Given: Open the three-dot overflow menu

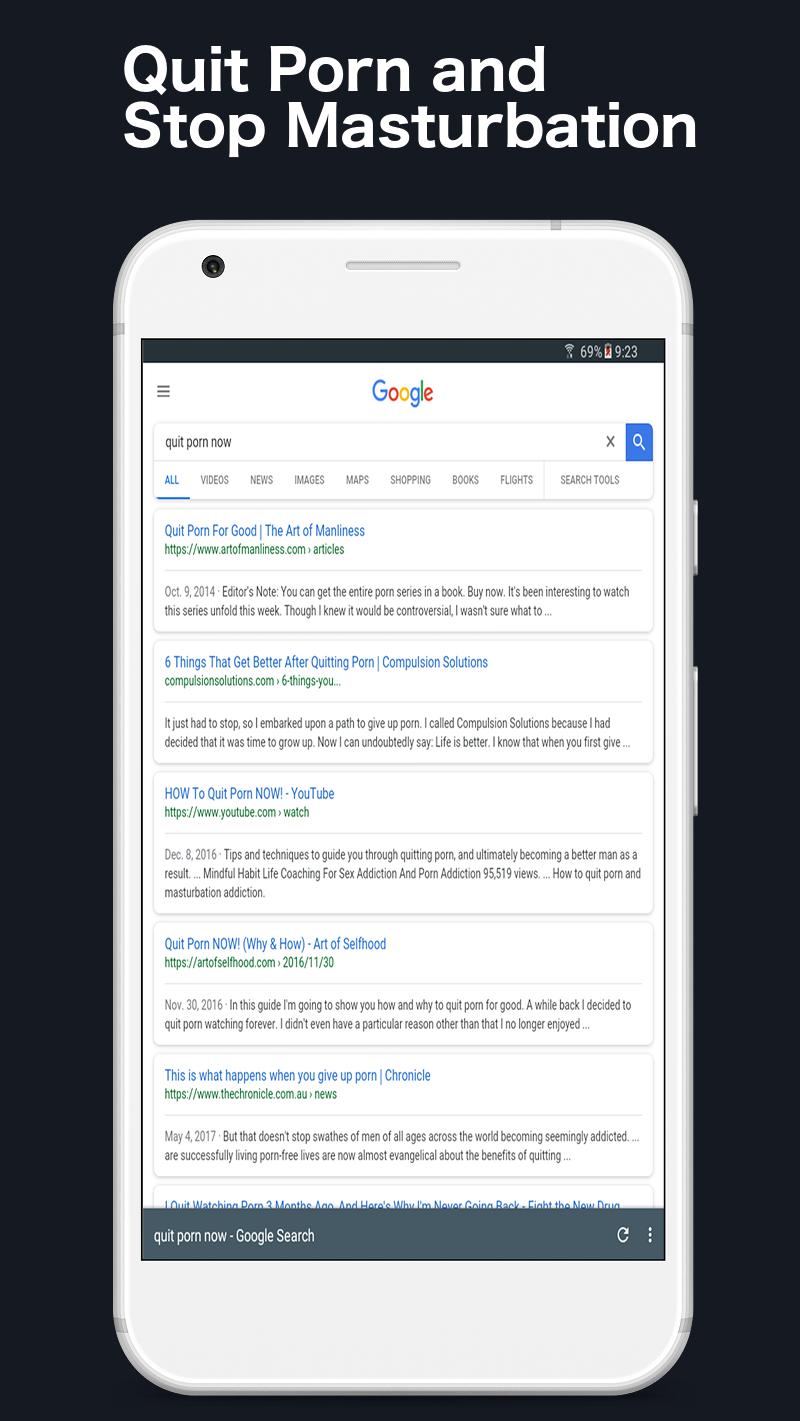Looking at the screenshot, I should pyautogui.click(x=650, y=1235).
